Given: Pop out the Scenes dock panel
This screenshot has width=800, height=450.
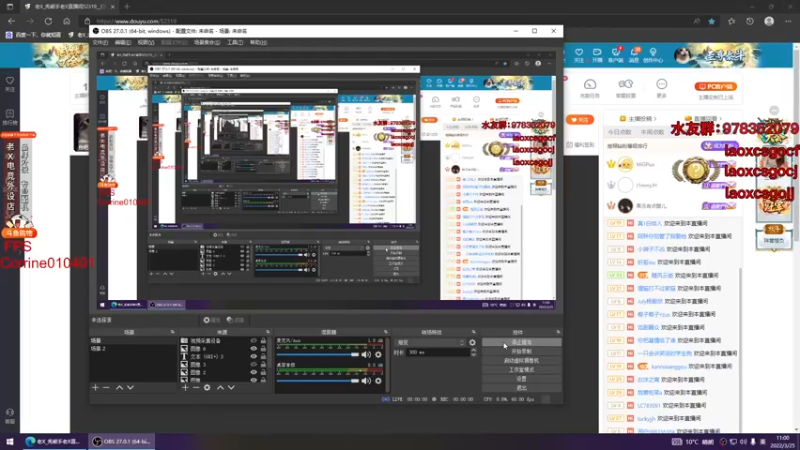Looking at the screenshot, I should 172,332.
